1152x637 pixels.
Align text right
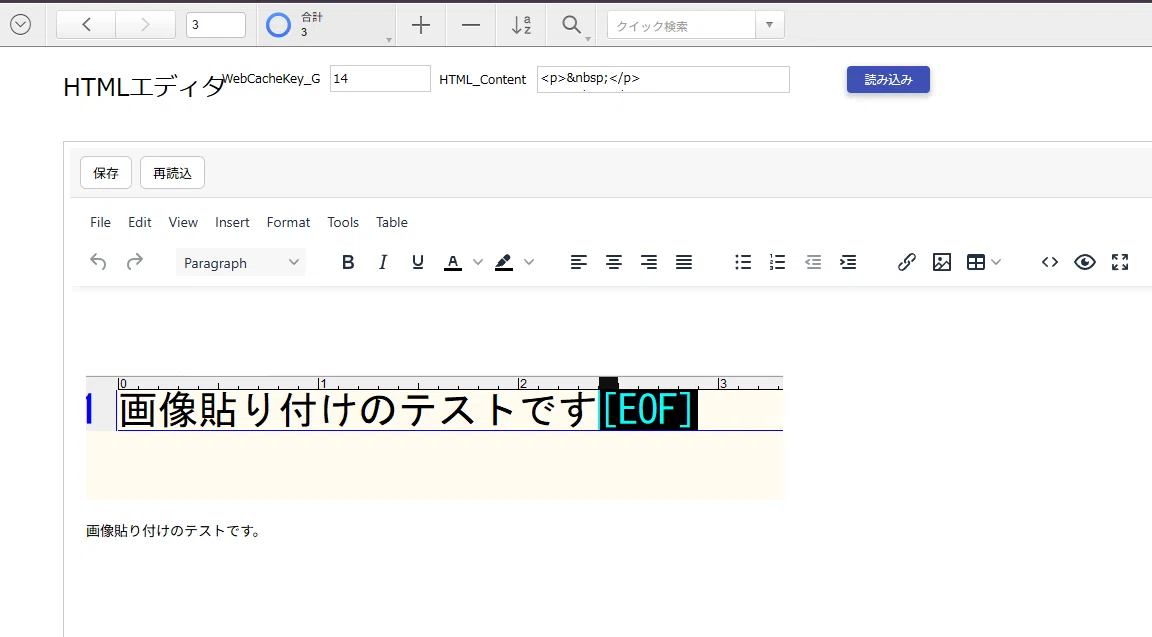pyautogui.click(x=649, y=262)
